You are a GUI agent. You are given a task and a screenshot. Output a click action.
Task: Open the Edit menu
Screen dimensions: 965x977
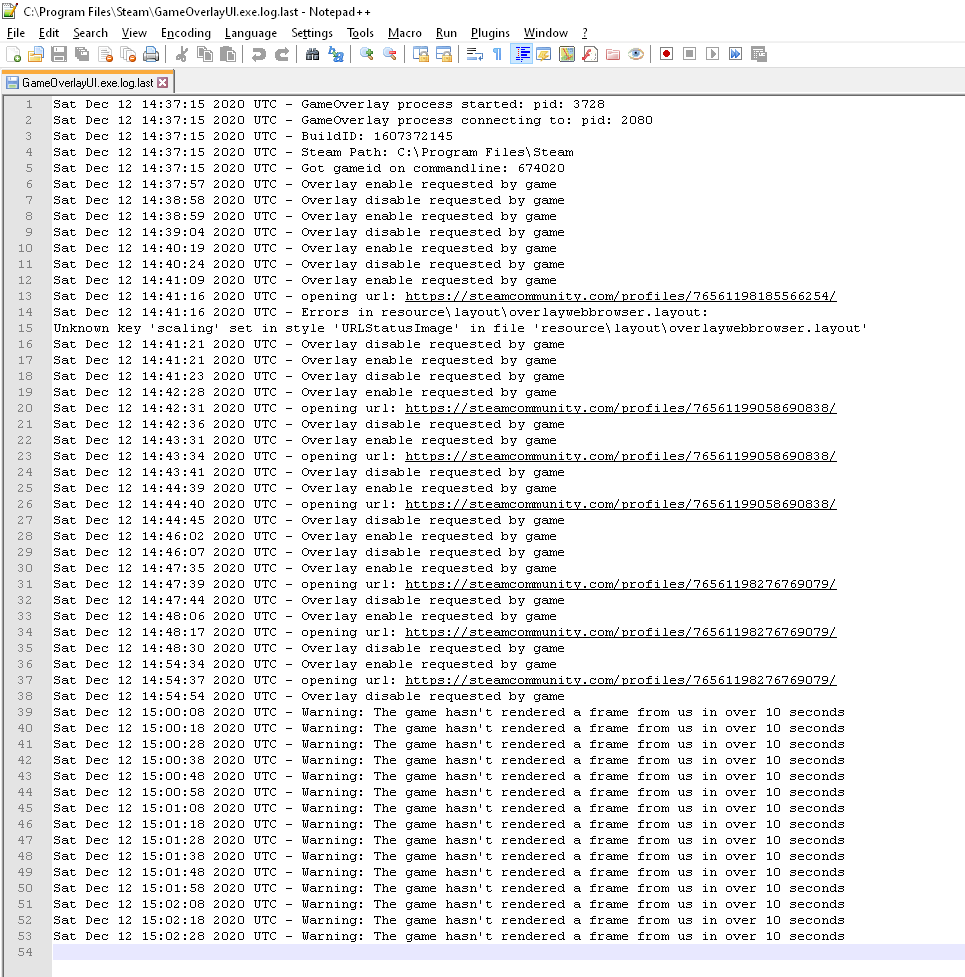[49, 33]
